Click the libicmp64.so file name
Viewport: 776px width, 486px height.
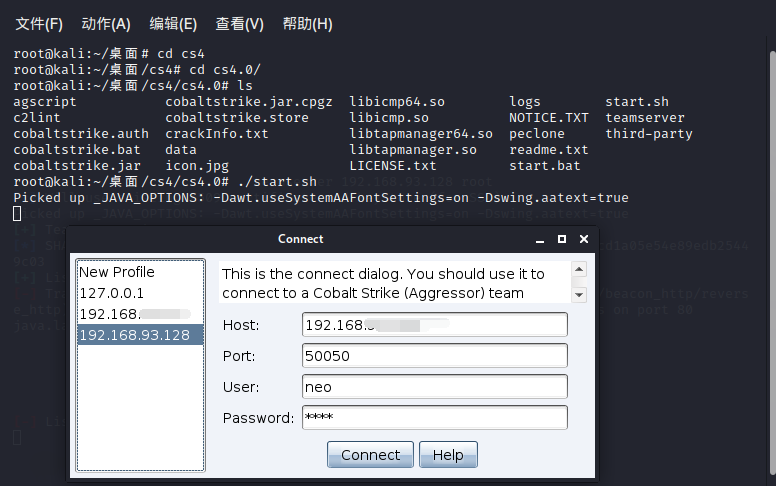point(397,102)
